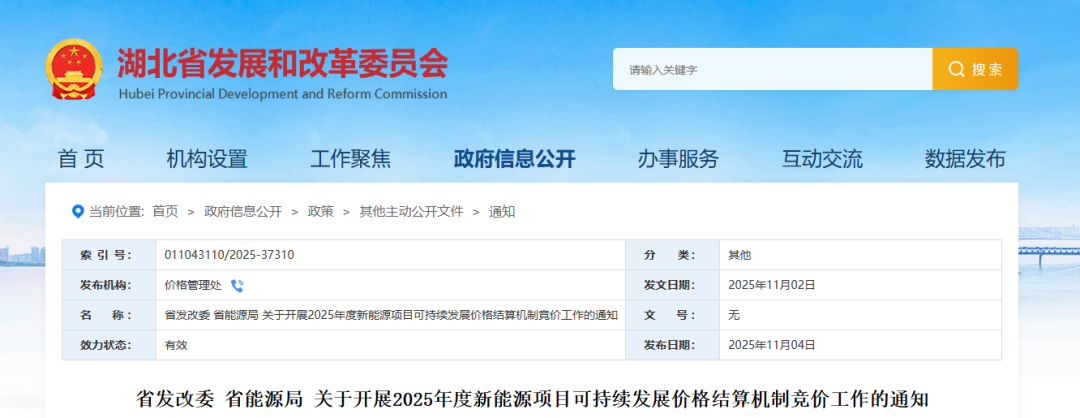
Task: Click the 价格管理处 publisher text
Action: coord(193,285)
